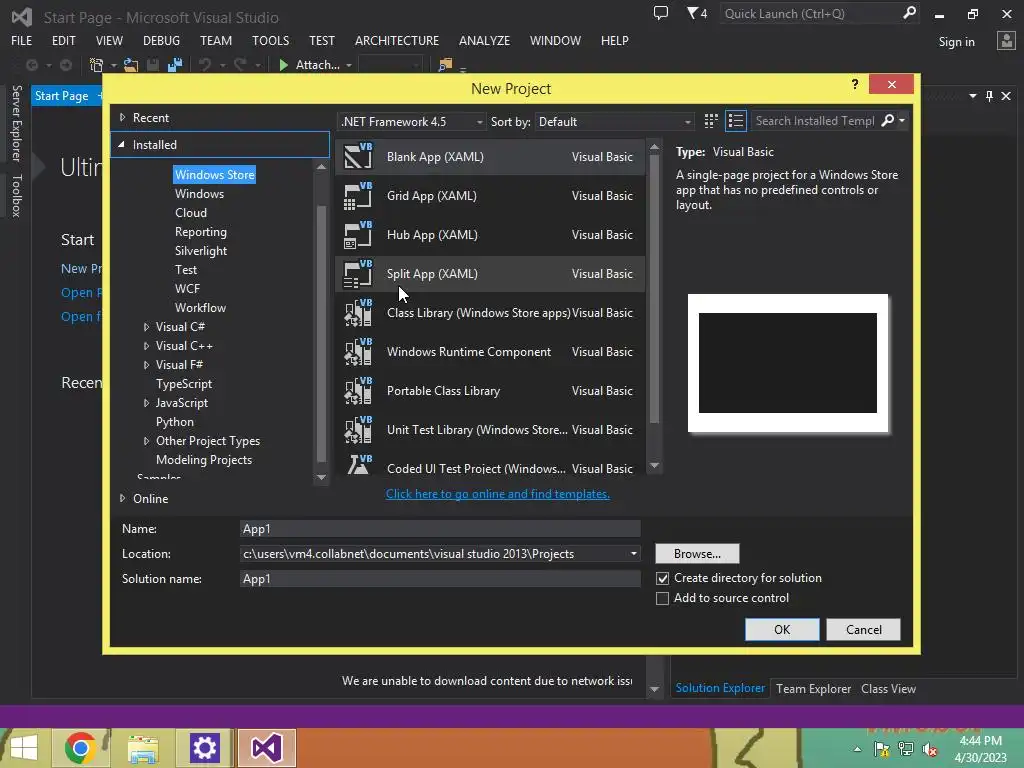The image size is (1024, 768).
Task: Open the ANALYZE menu
Action: 485,40
